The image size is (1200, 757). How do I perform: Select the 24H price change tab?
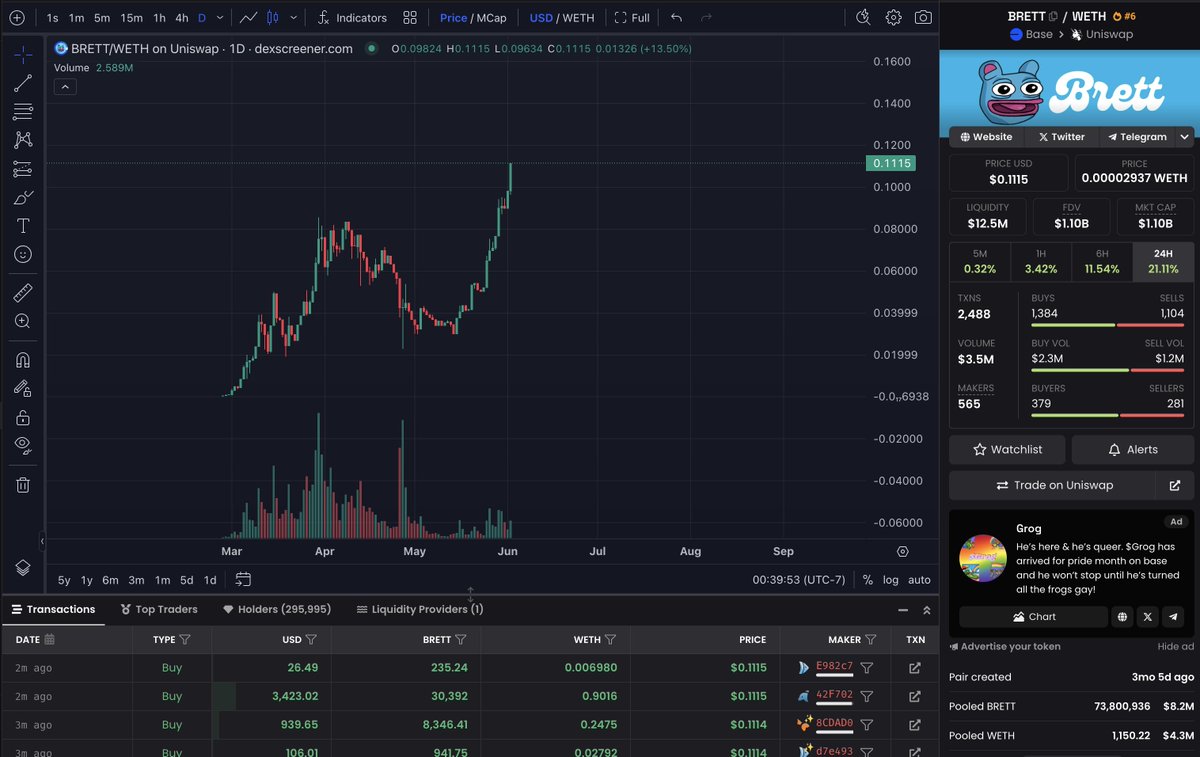point(1163,262)
